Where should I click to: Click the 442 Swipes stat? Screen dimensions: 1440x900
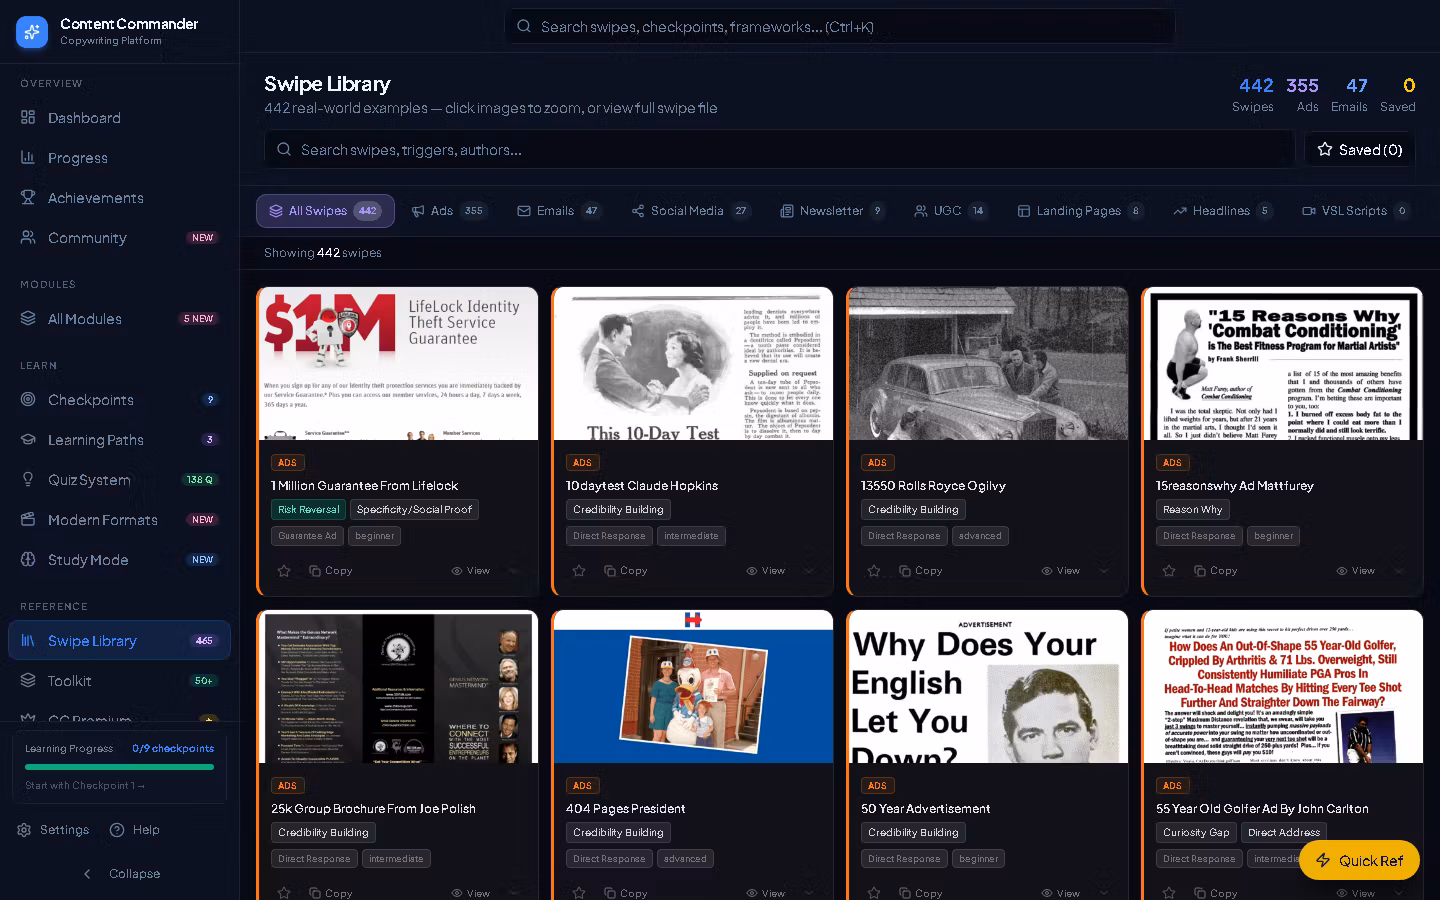[x=1255, y=94]
